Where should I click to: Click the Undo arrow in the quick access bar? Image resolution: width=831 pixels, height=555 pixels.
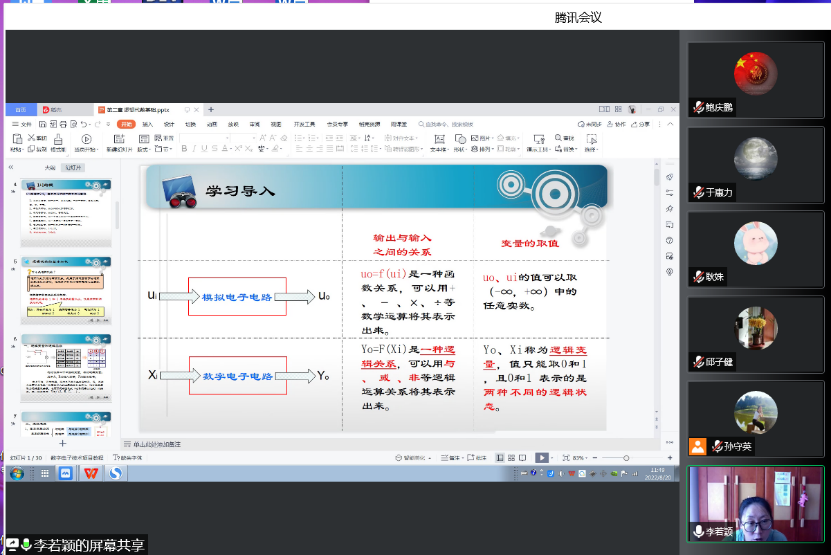point(86,125)
